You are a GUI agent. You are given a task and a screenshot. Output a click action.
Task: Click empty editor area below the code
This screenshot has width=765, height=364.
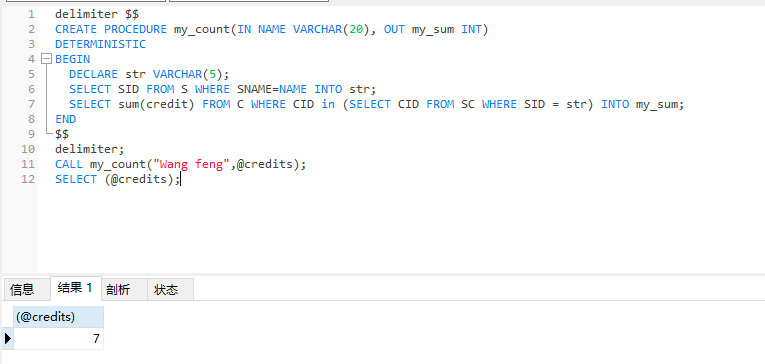pyautogui.click(x=390, y=229)
